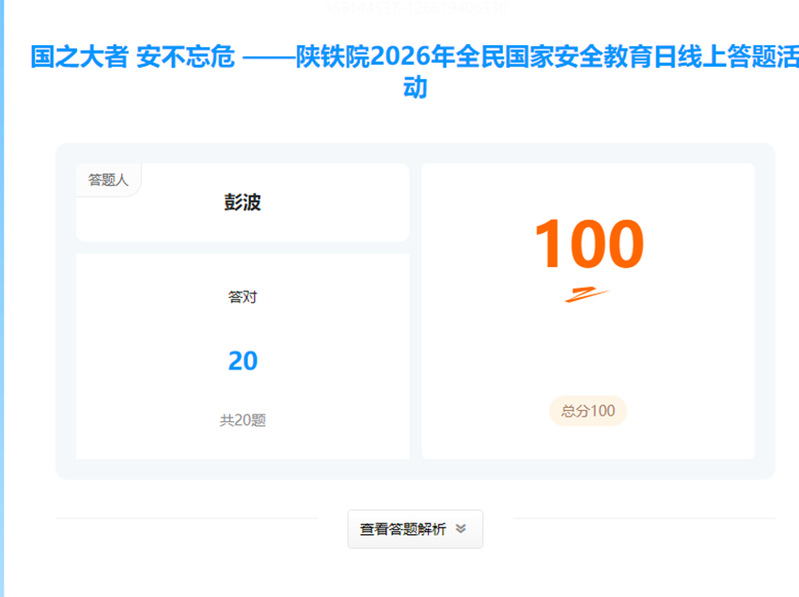Click 陕铁院2026年 in the title
The height and width of the screenshot is (597, 799).
tap(368, 57)
